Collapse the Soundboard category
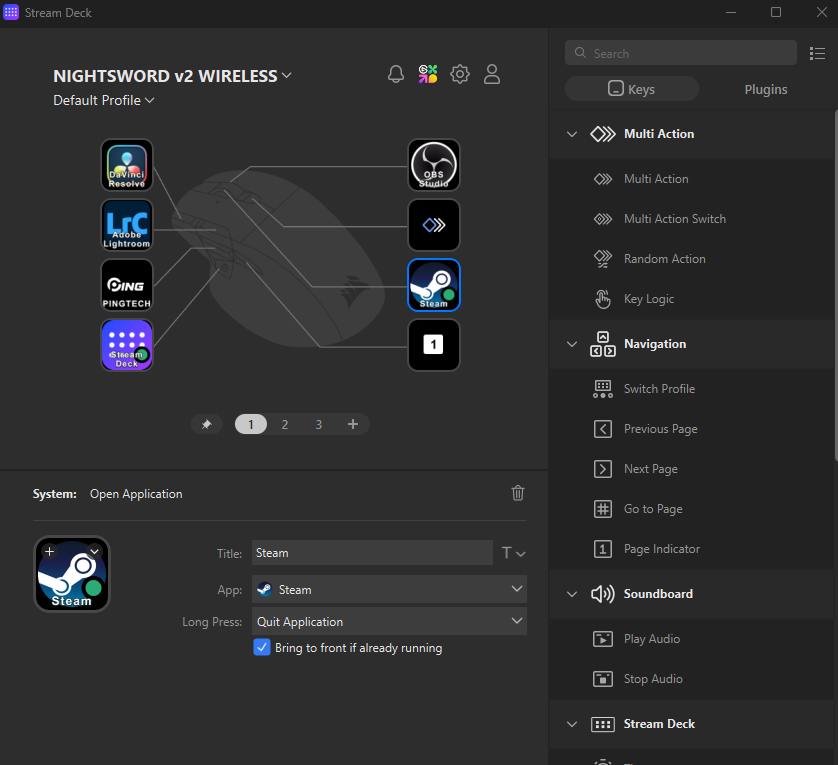This screenshot has width=838, height=765. click(x=572, y=594)
